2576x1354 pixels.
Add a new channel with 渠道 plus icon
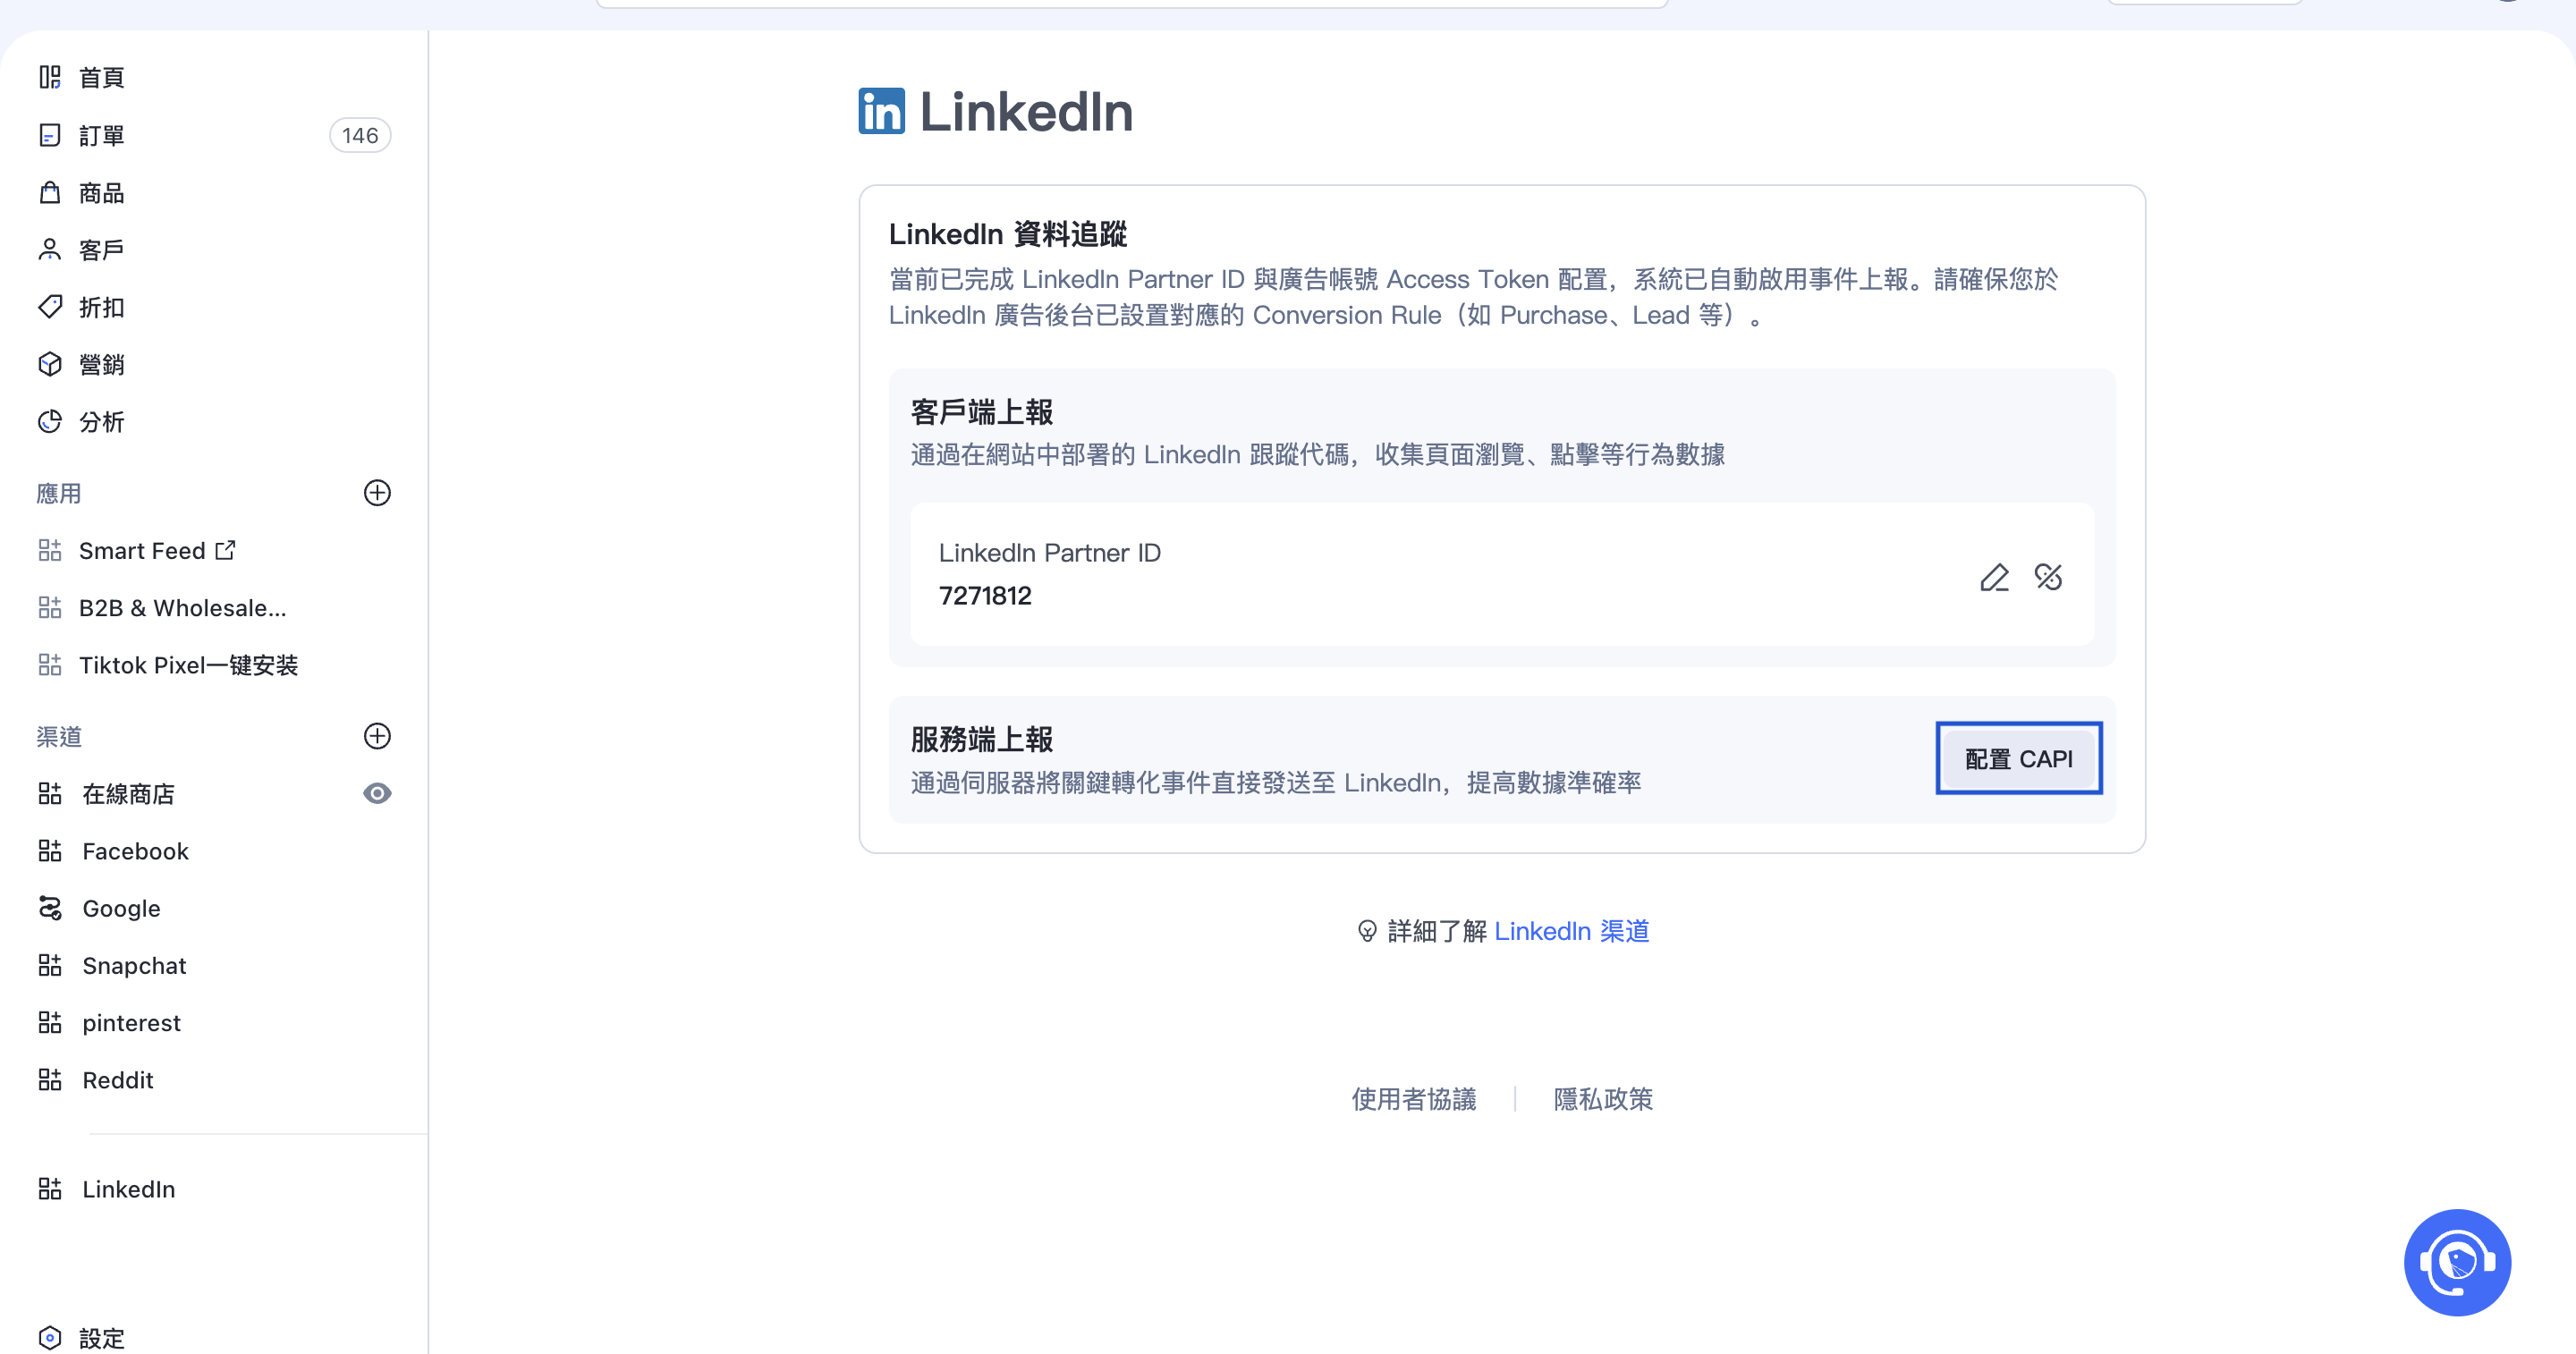pos(377,736)
